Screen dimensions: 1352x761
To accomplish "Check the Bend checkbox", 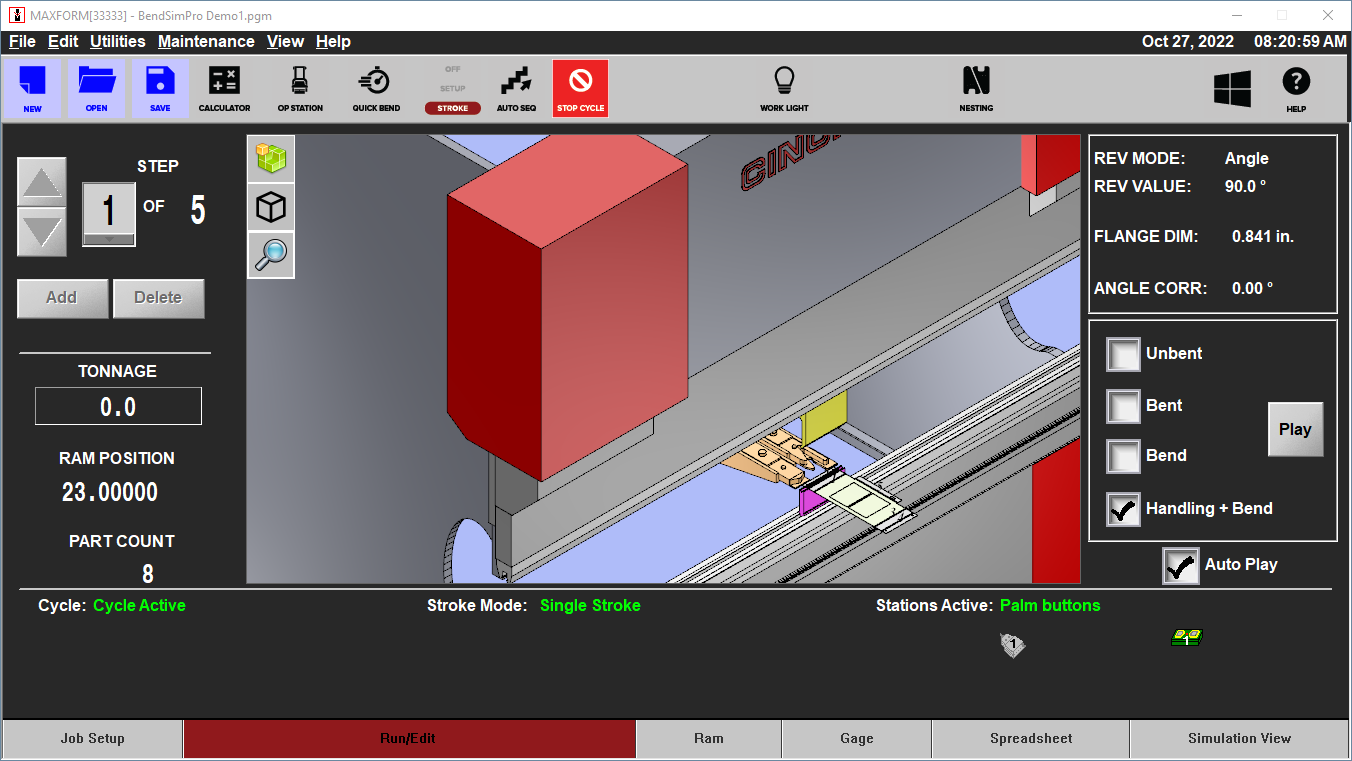I will [1123, 456].
